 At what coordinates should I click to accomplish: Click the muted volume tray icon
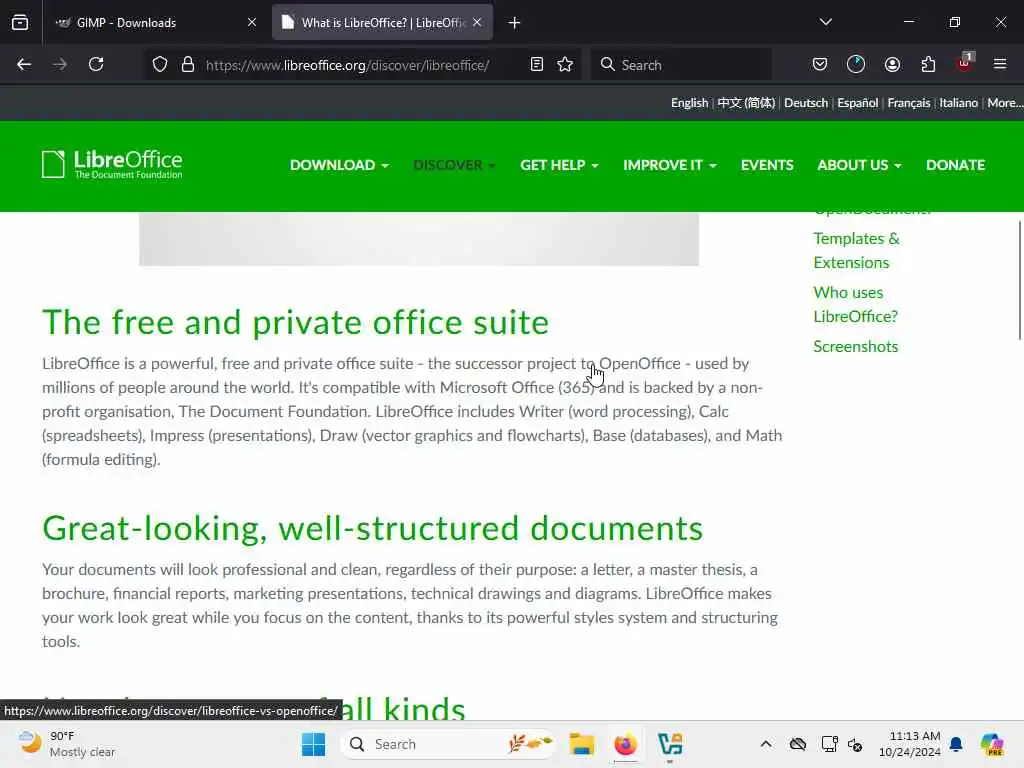point(855,744)
